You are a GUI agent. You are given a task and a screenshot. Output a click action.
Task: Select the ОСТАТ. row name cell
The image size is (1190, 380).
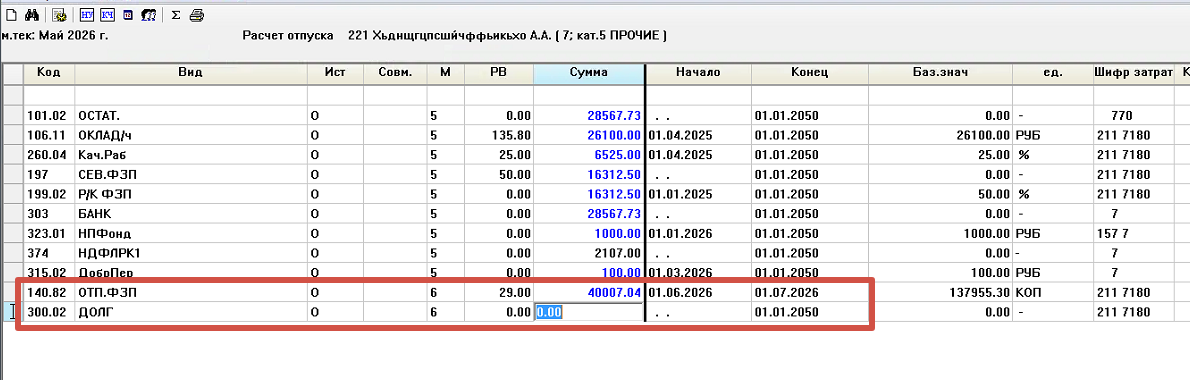190,115
